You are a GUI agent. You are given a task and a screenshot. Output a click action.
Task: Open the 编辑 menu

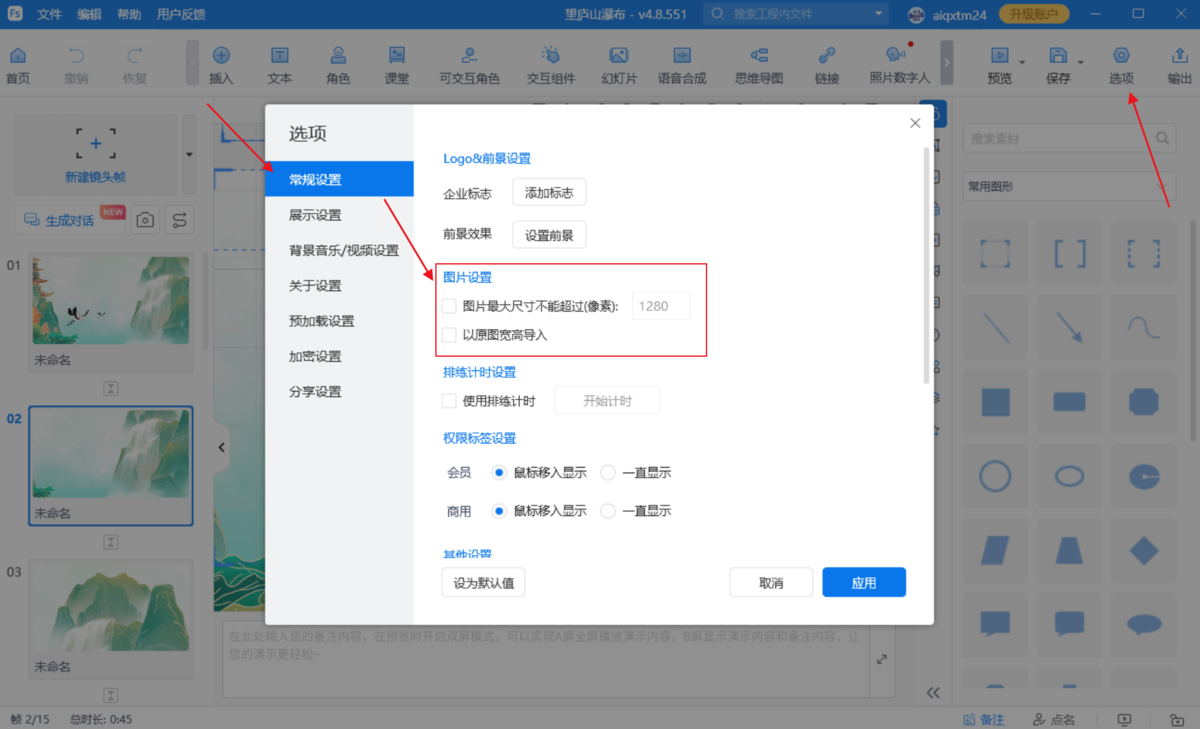click(x=89, y=14)
